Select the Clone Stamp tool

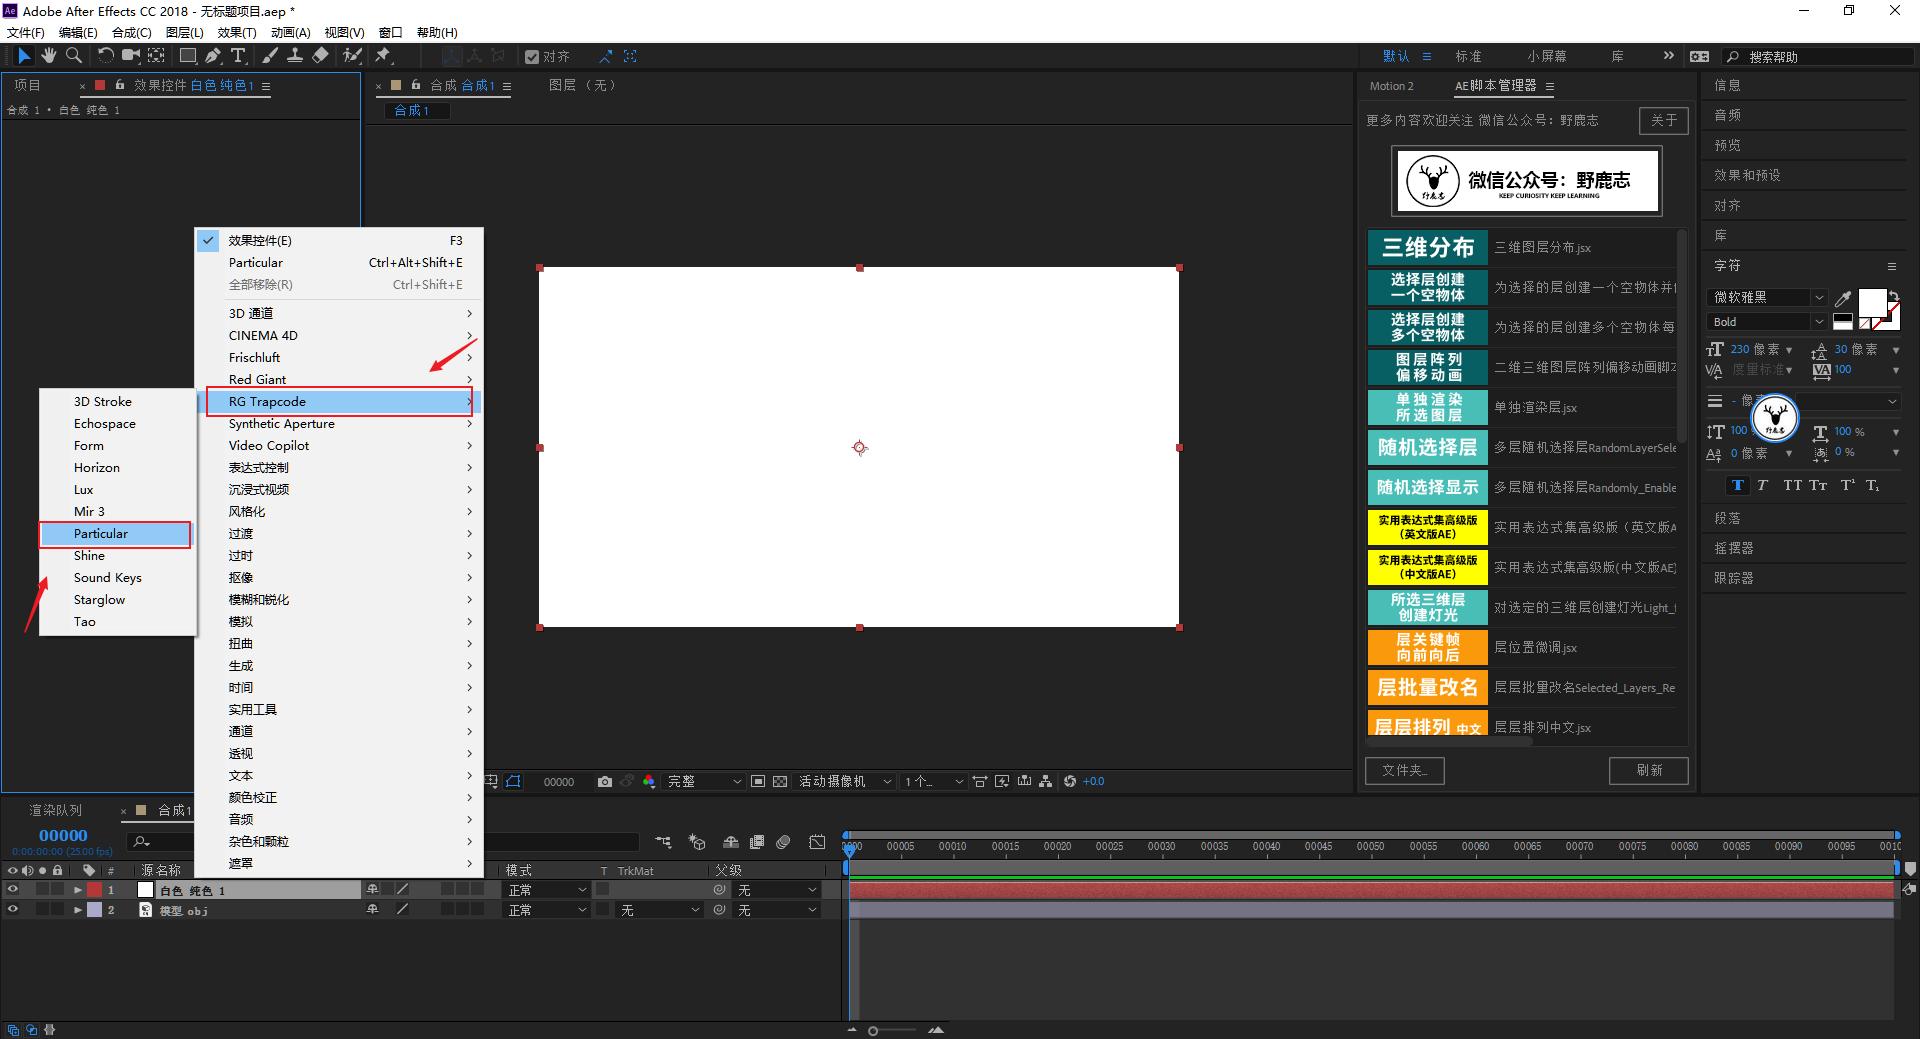295,56
